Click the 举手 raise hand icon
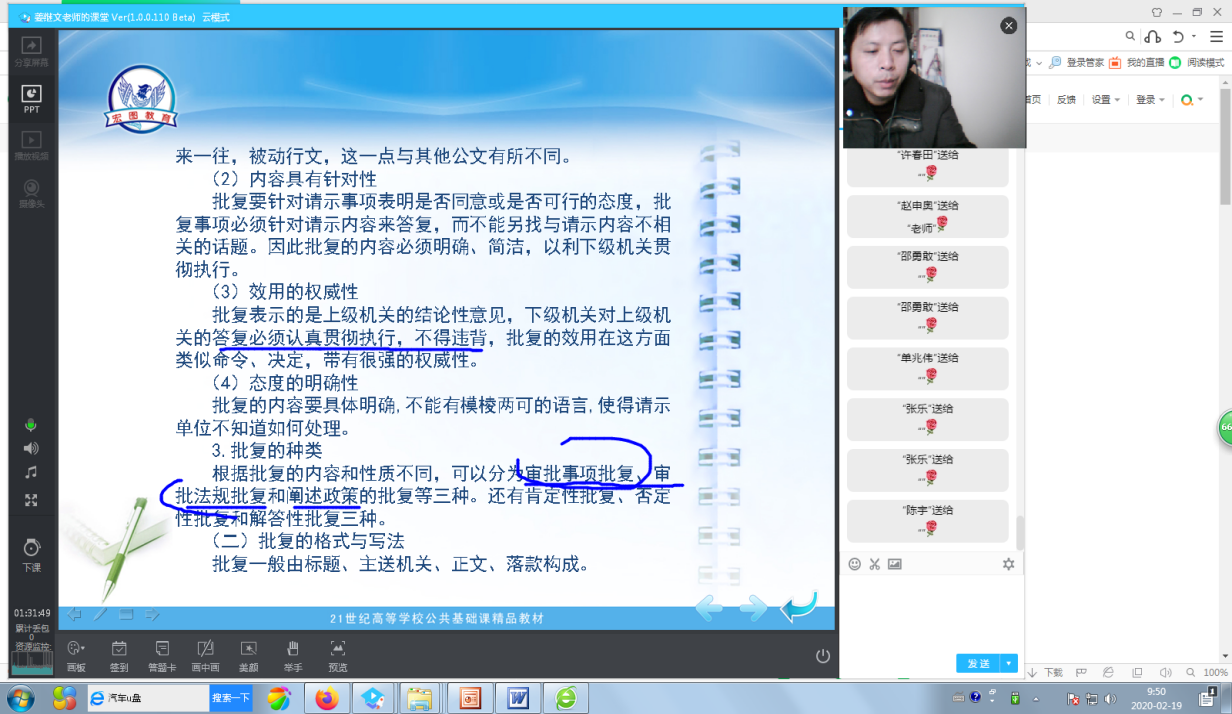Viewport: 1232px width, 714px height. pyautogui.click(x=292, y=654)
